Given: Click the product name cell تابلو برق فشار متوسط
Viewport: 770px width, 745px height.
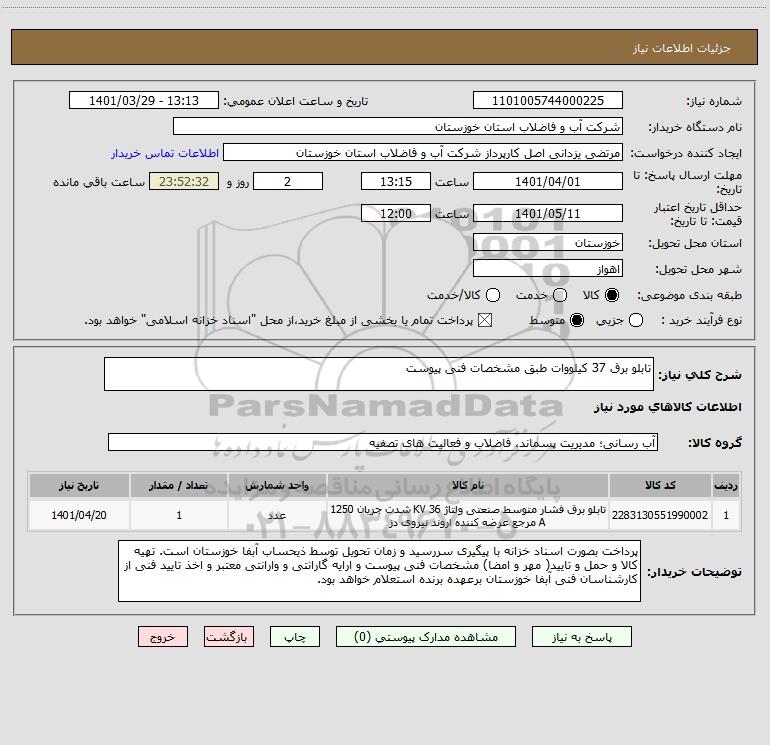Looking at the screenshot, I should (468, 515).
